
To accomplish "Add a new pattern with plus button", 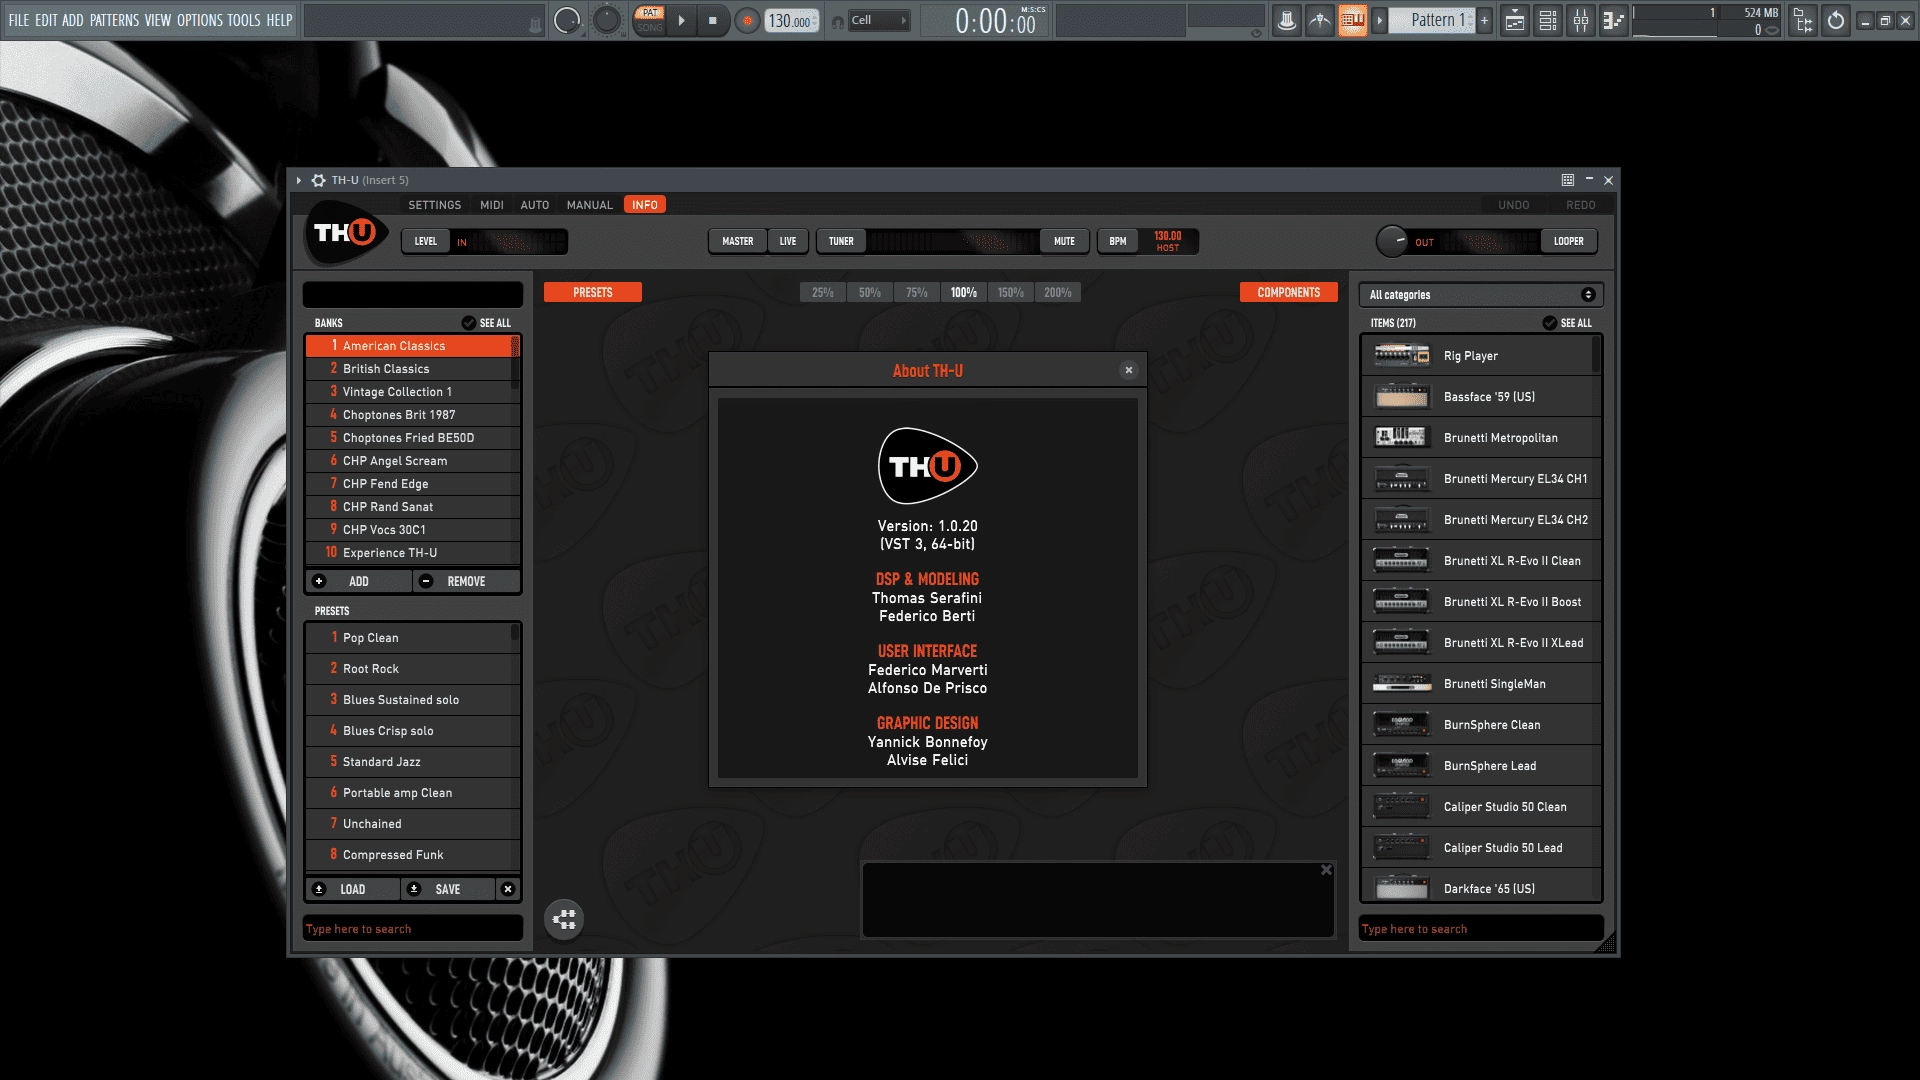I will [x=1484, y=20].
